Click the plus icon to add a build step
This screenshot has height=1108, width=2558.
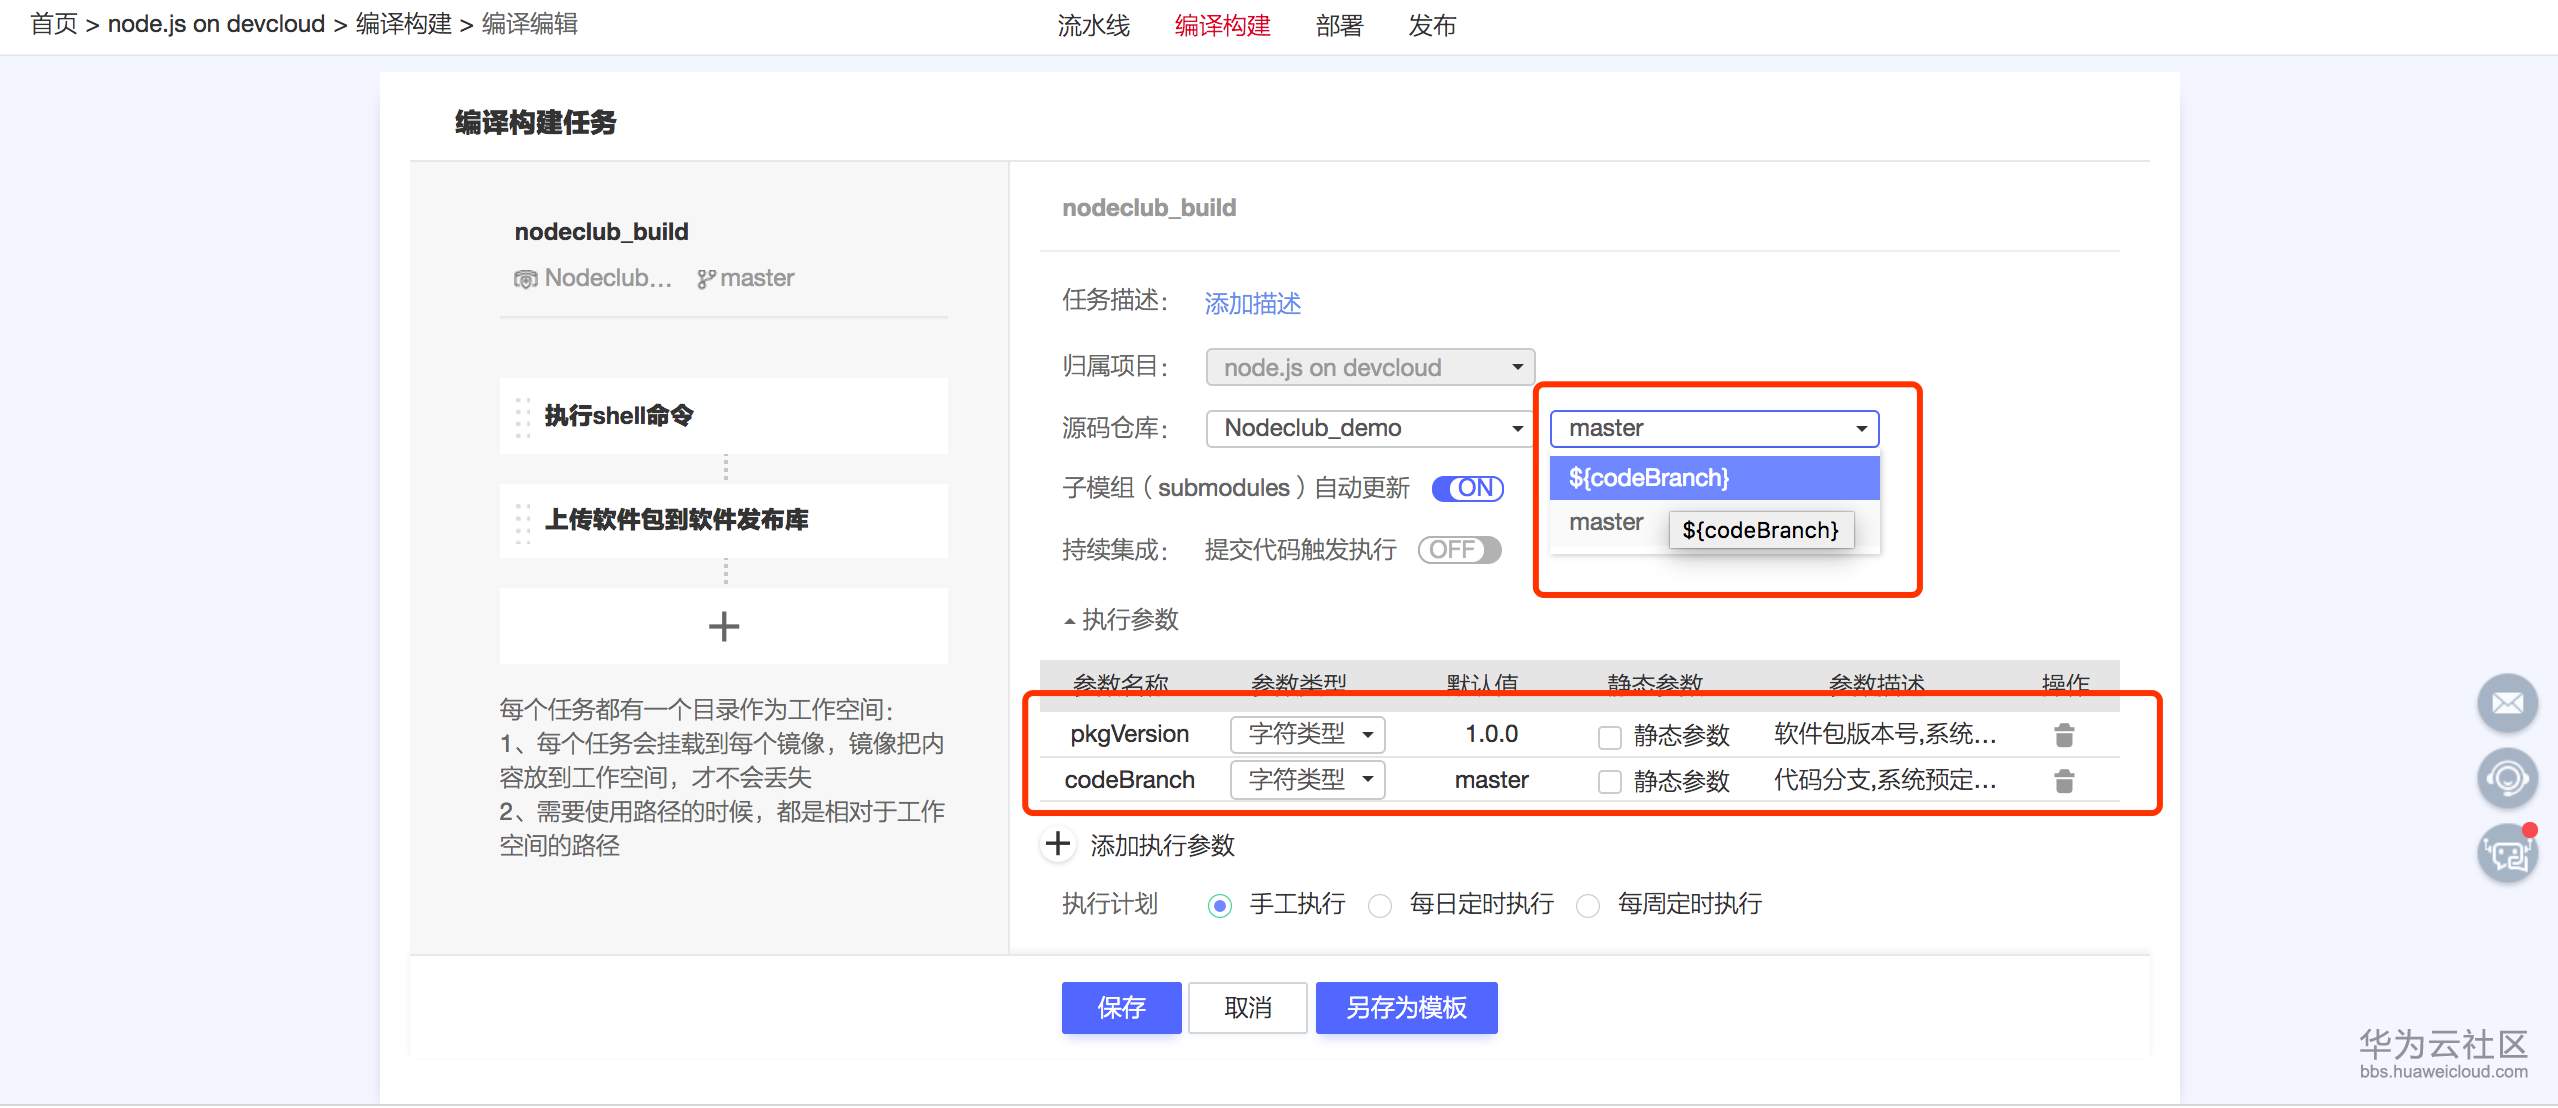[x=724, y=626]
